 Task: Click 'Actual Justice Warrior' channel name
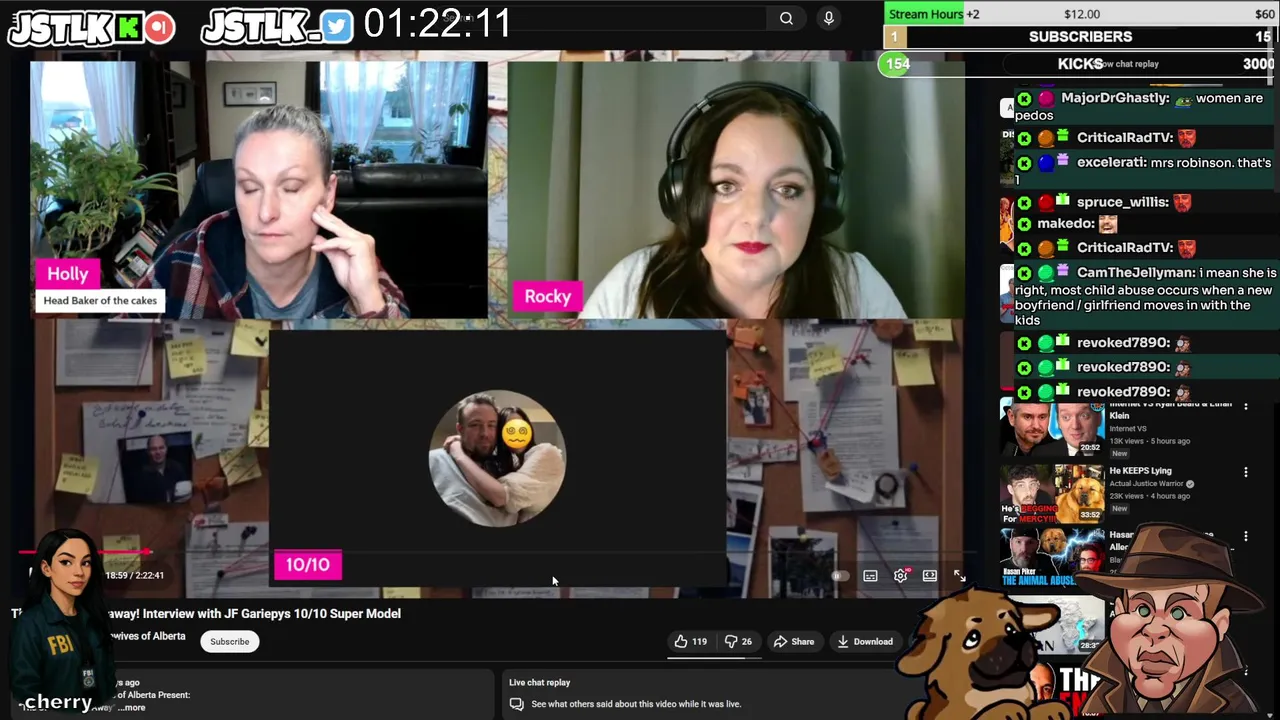[1146, 484]
